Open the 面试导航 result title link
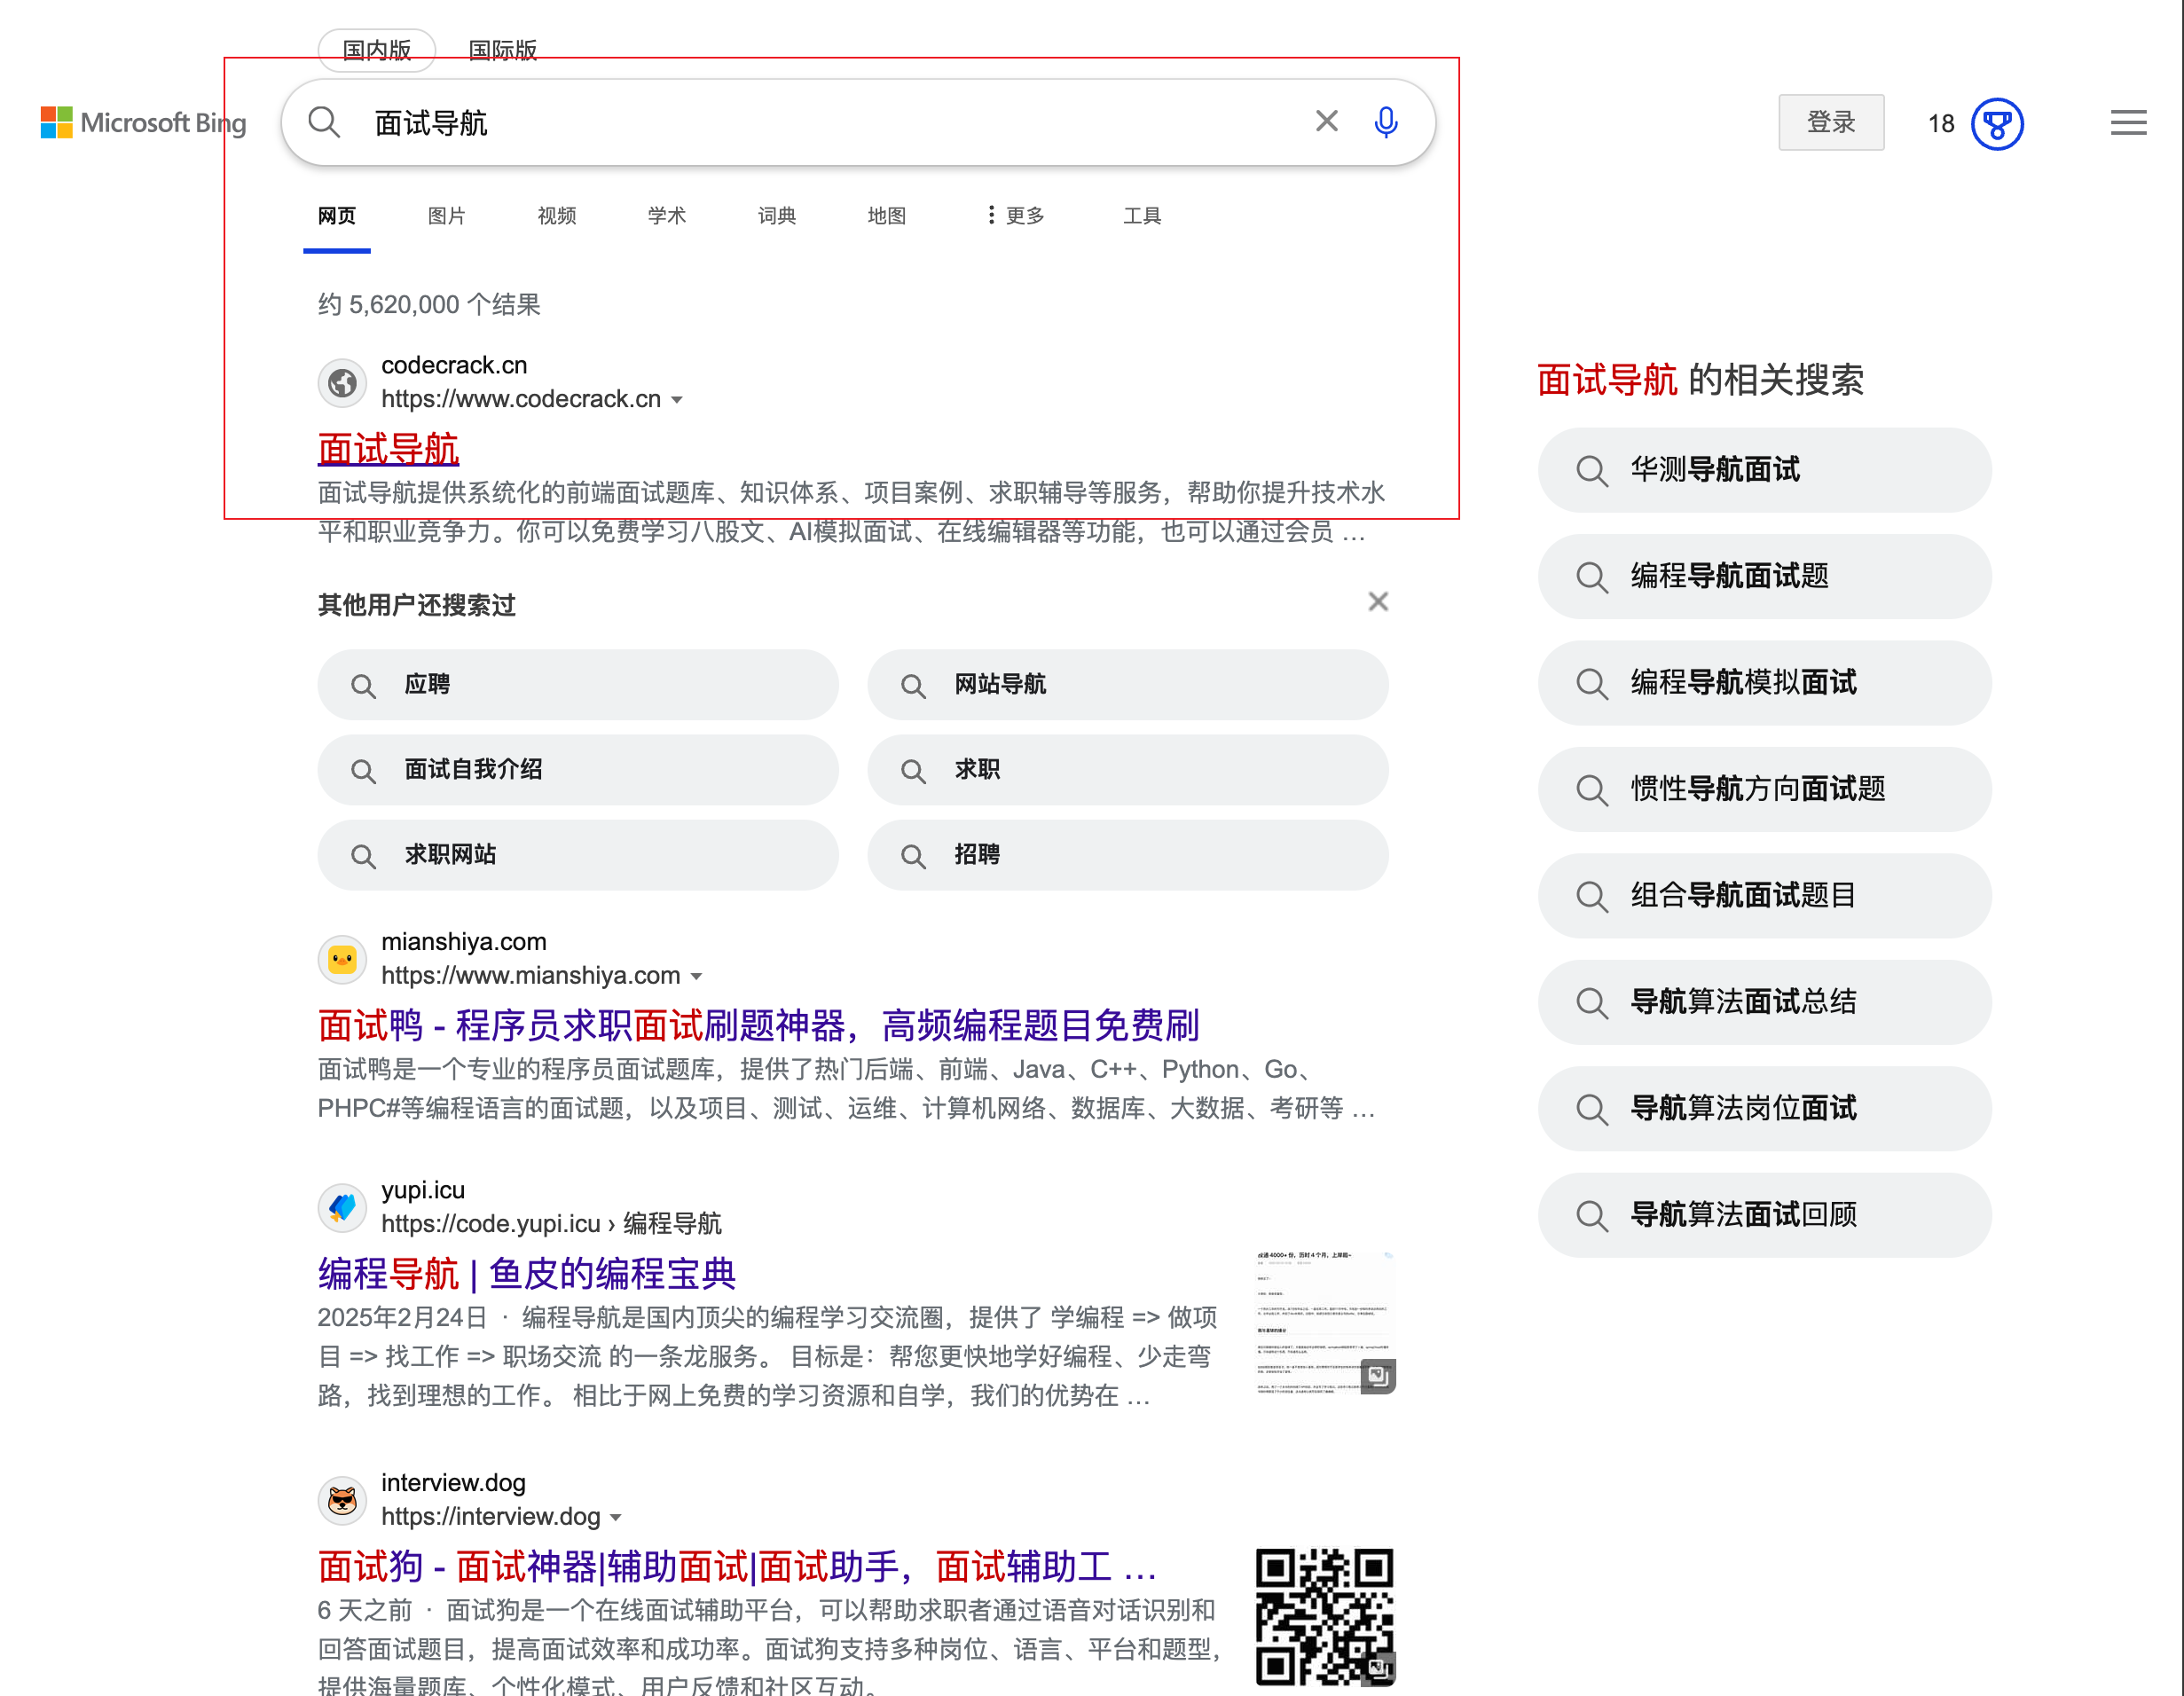The width and height of the screenshot is (2184, 1696). click(x=388, y=448)
